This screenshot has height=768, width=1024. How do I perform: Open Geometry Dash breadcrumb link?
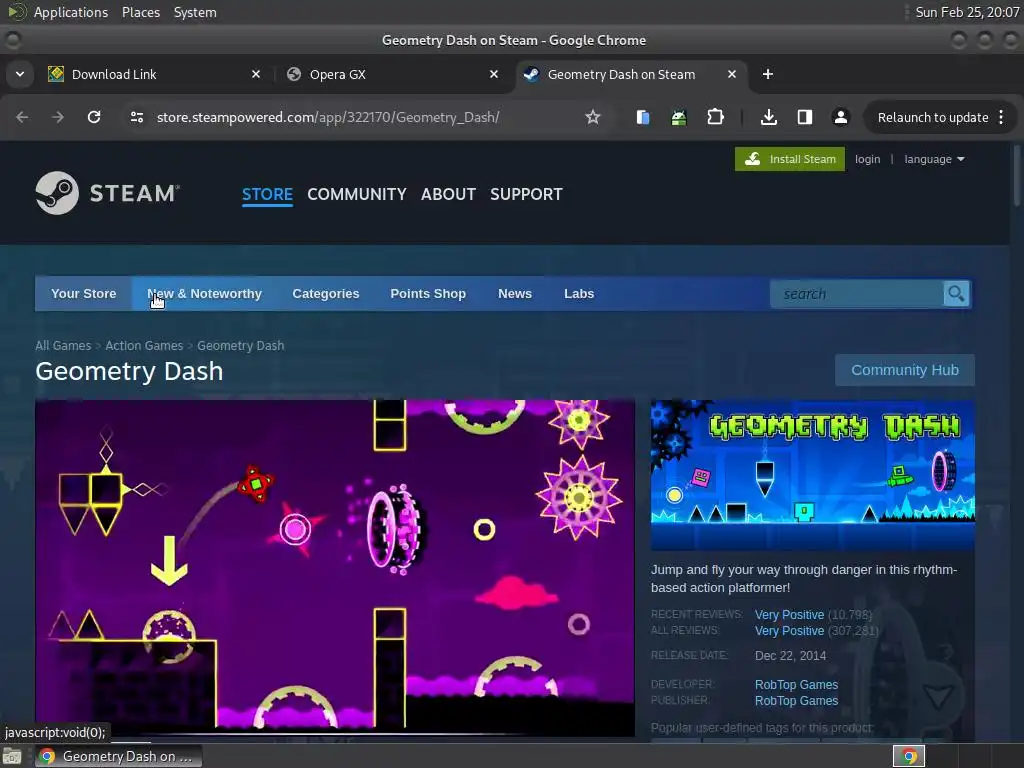[240, 345]
